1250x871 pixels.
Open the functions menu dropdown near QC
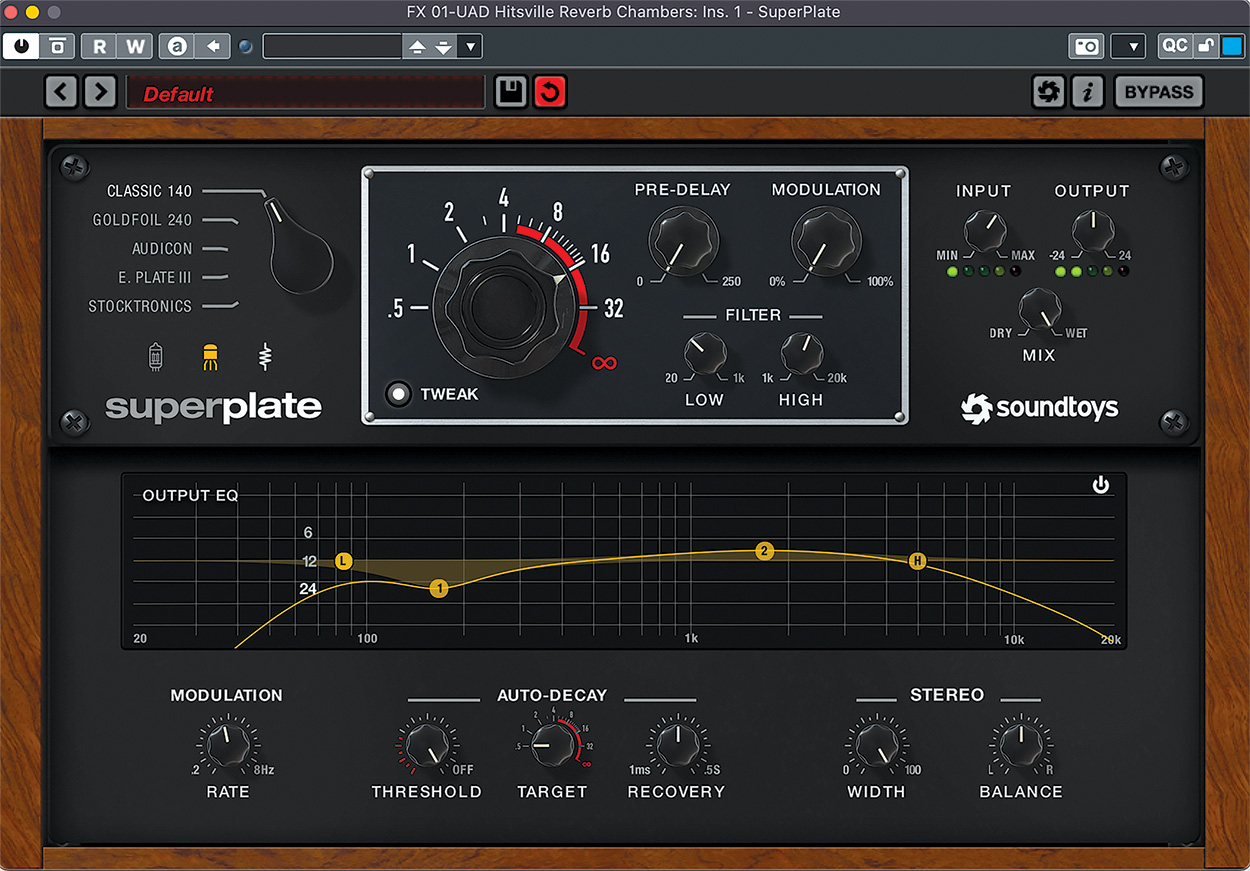point(1128,46)
